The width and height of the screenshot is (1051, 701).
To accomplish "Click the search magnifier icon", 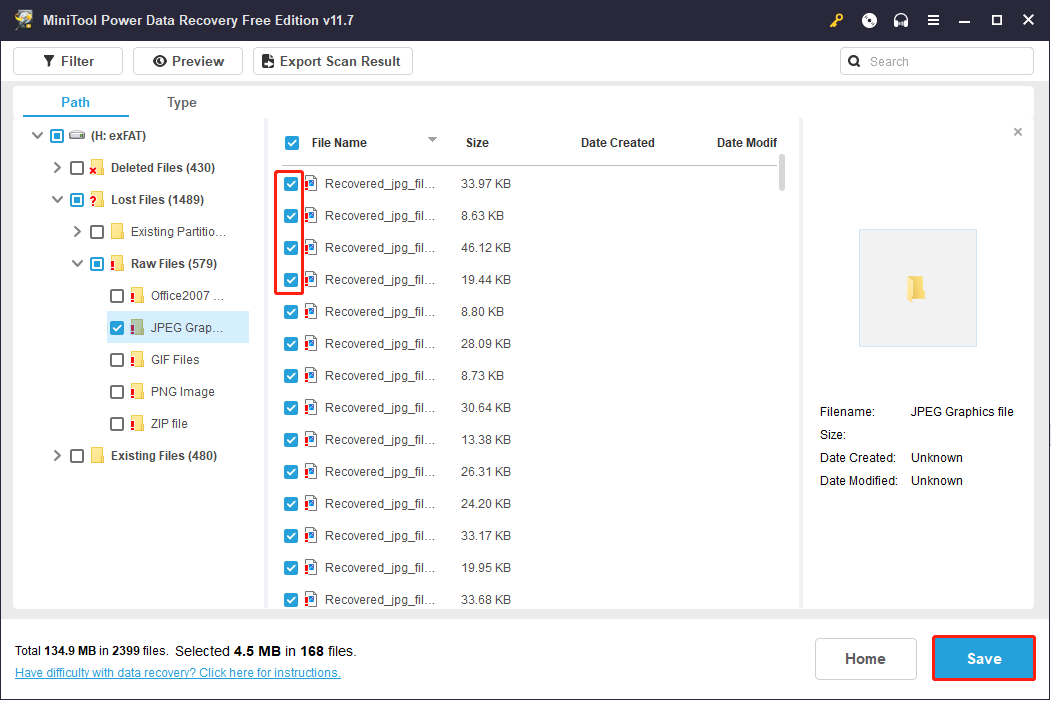I will (854, 61).
